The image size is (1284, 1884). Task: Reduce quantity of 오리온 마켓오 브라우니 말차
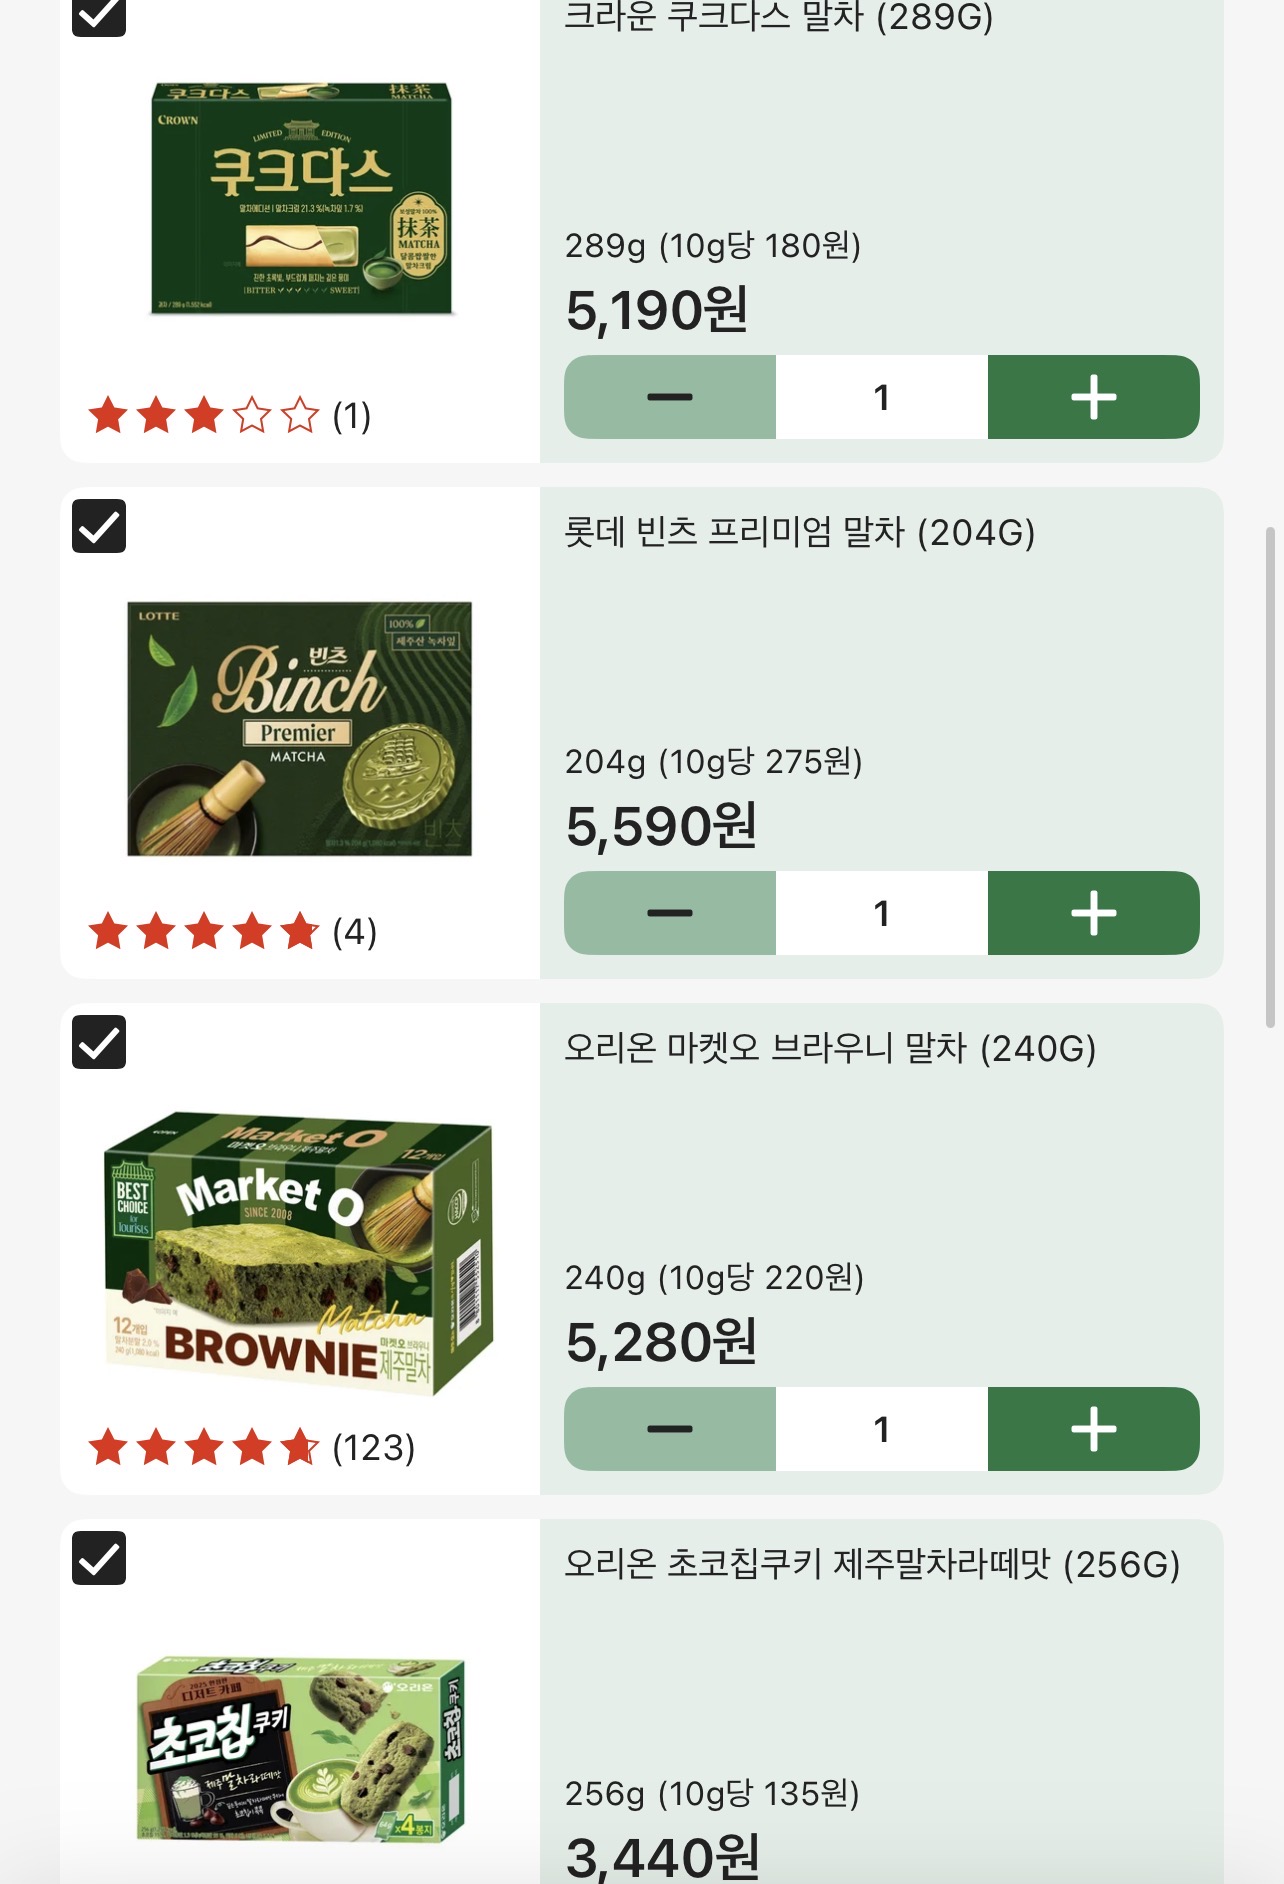(670, 1429)
